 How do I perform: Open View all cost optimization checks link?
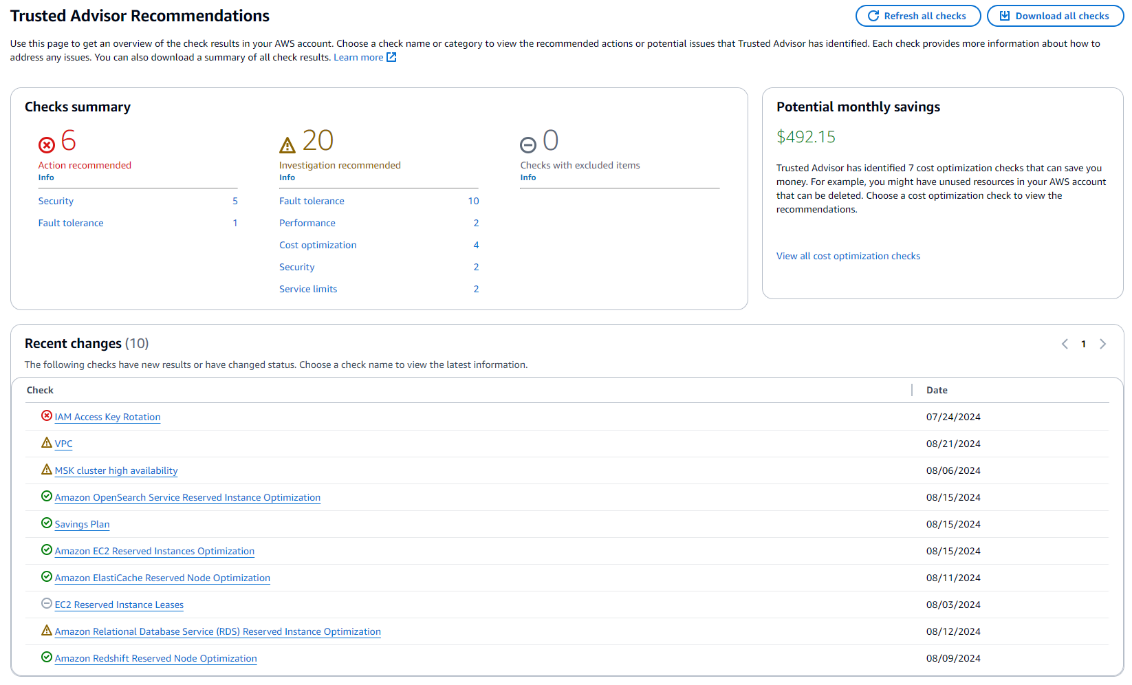point(848,256)
